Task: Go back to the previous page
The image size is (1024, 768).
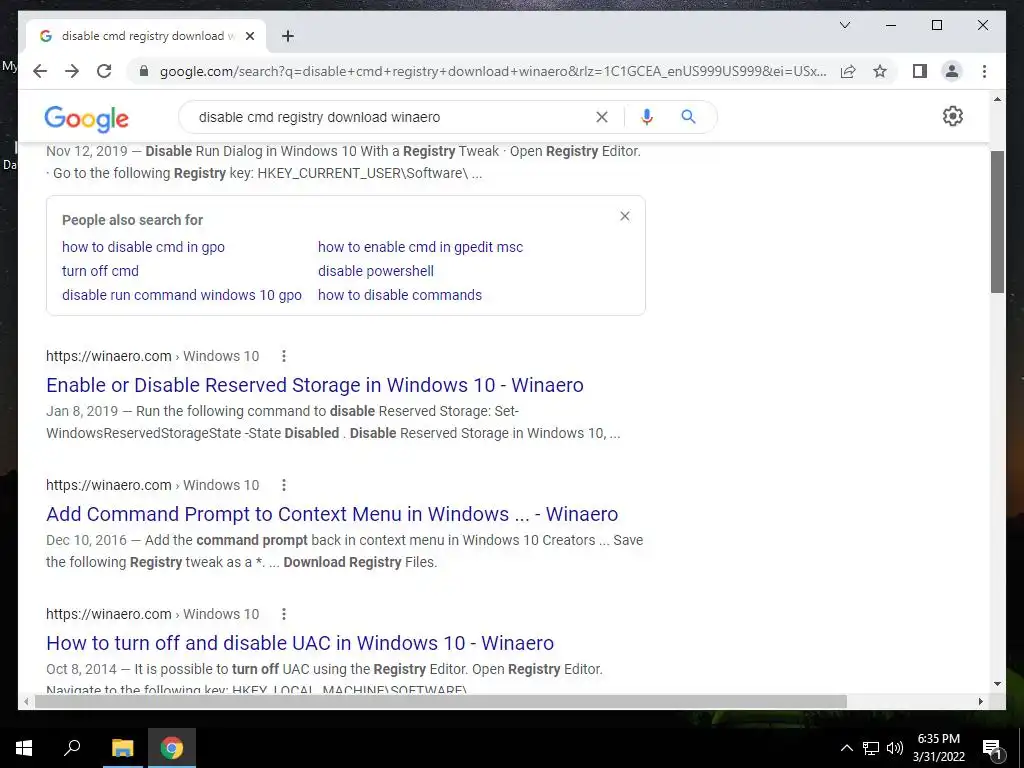Action: coord(40,71)
